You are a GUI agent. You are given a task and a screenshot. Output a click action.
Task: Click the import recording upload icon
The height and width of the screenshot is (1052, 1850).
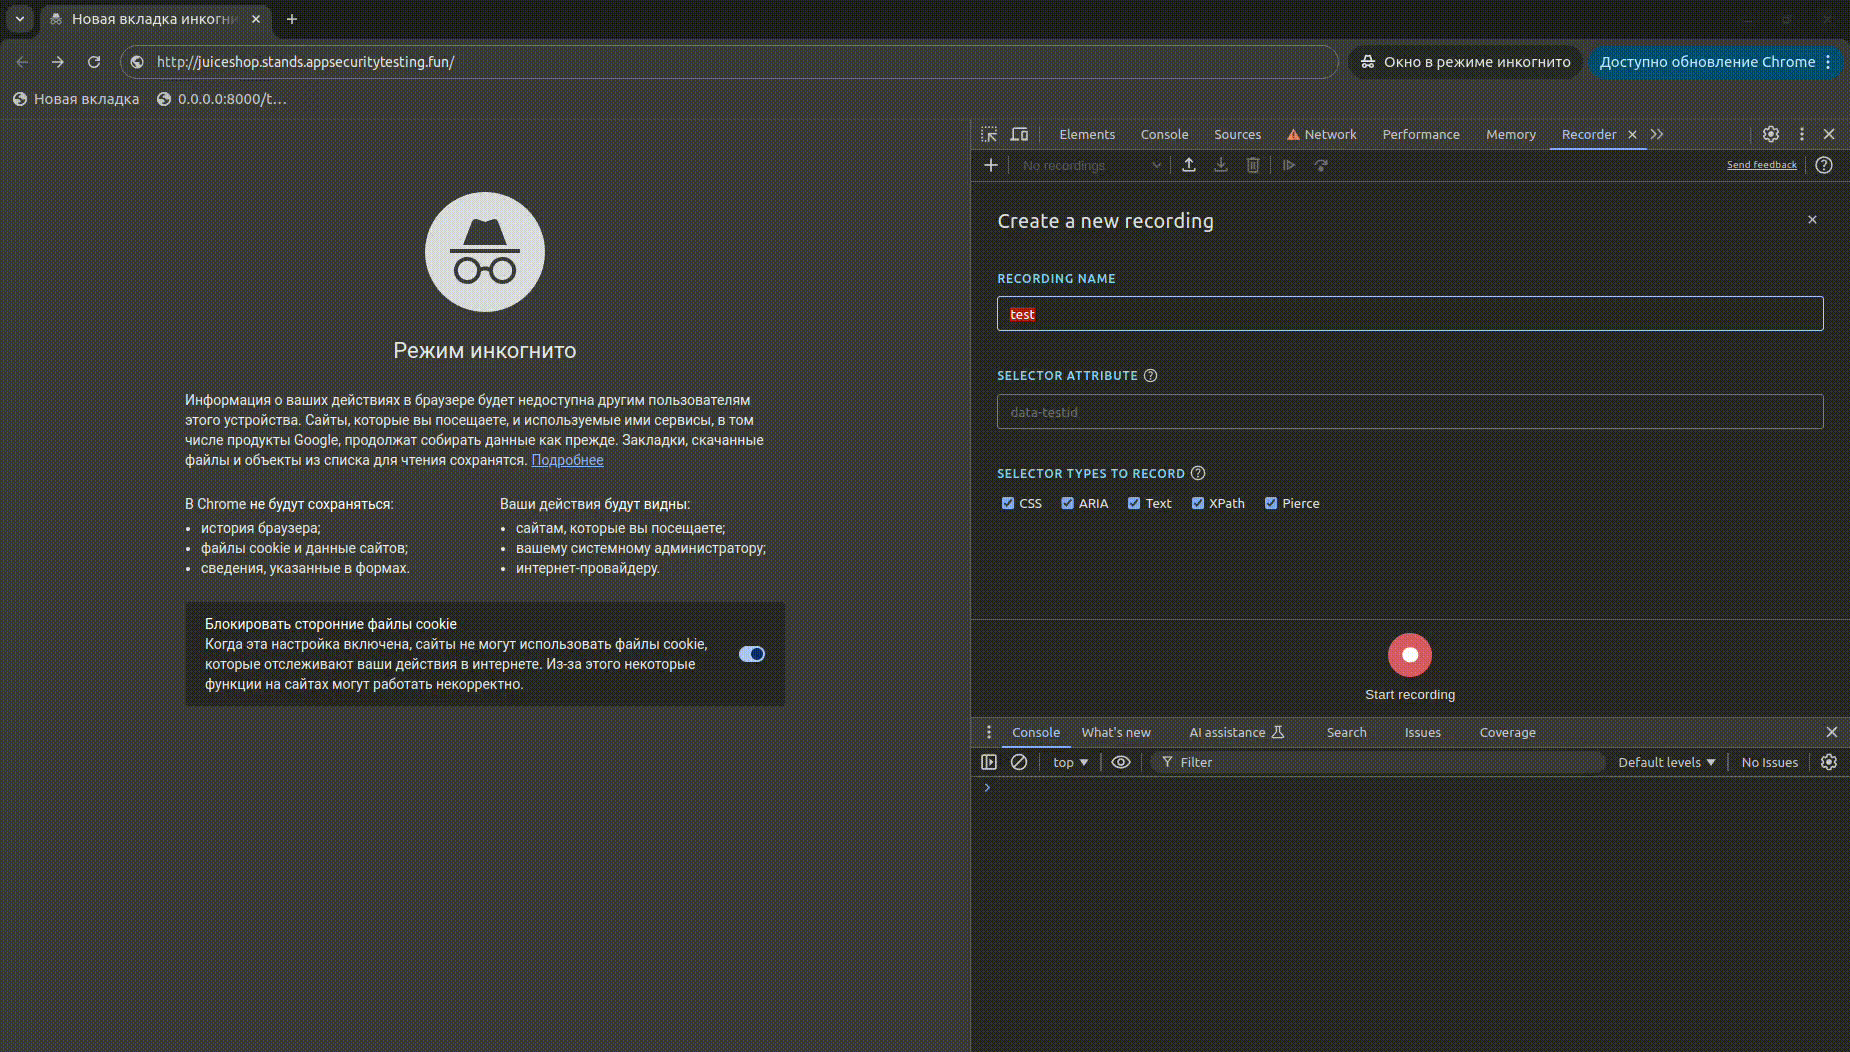click(1189, 165)
